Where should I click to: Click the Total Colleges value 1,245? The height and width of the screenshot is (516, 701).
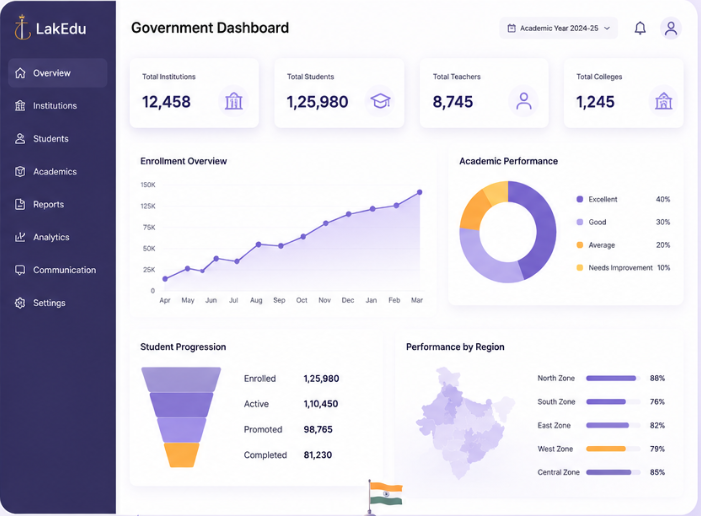tap(595, 102)
